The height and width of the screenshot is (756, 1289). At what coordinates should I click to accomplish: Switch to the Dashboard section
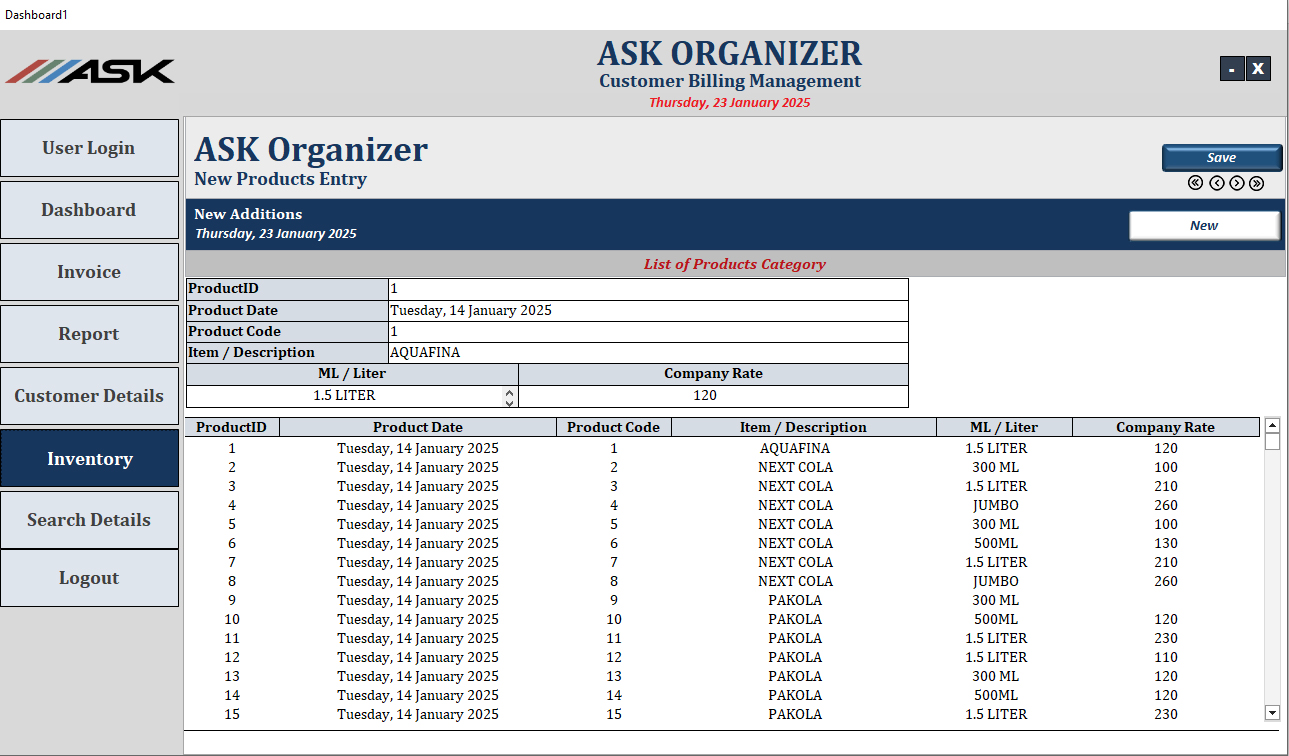tap(89, 210)
